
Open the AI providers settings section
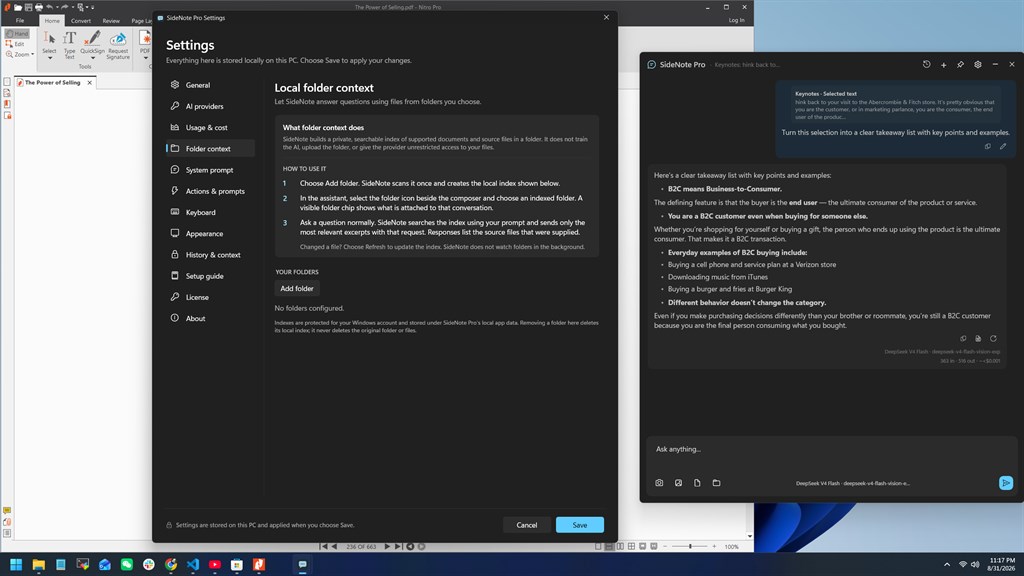[210, 106]
